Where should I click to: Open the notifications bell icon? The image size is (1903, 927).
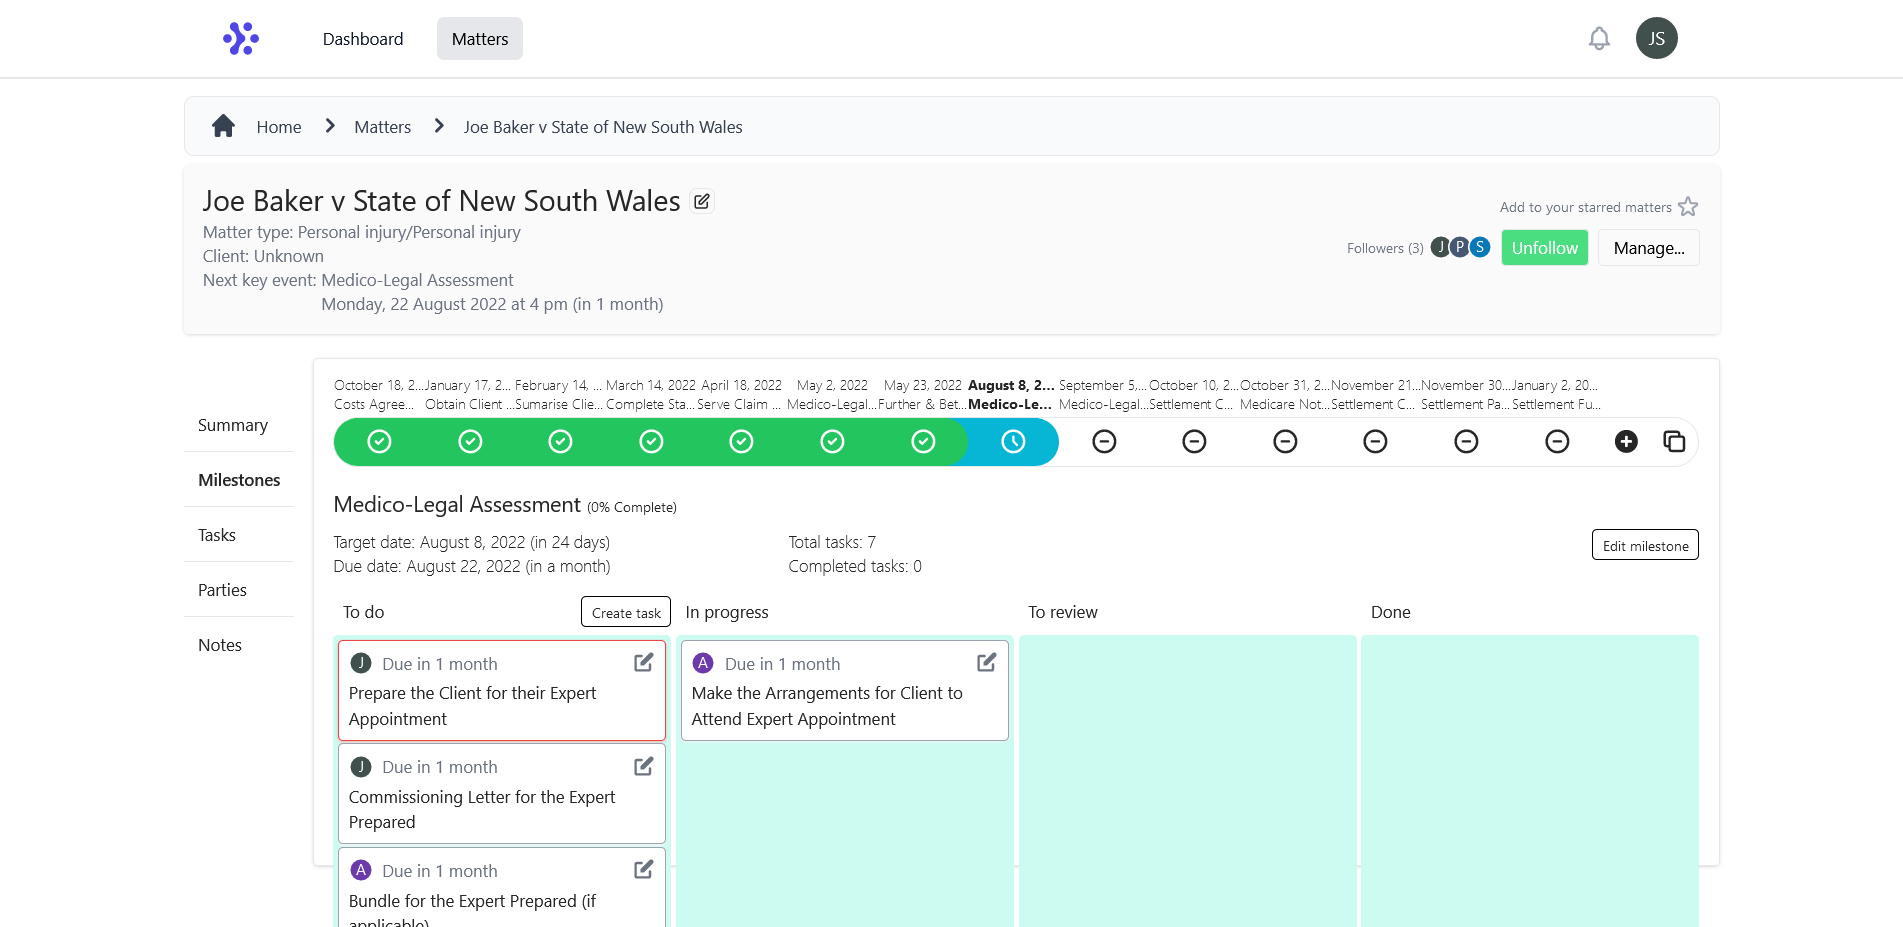pyautogui.click(x=1599, y=38)
